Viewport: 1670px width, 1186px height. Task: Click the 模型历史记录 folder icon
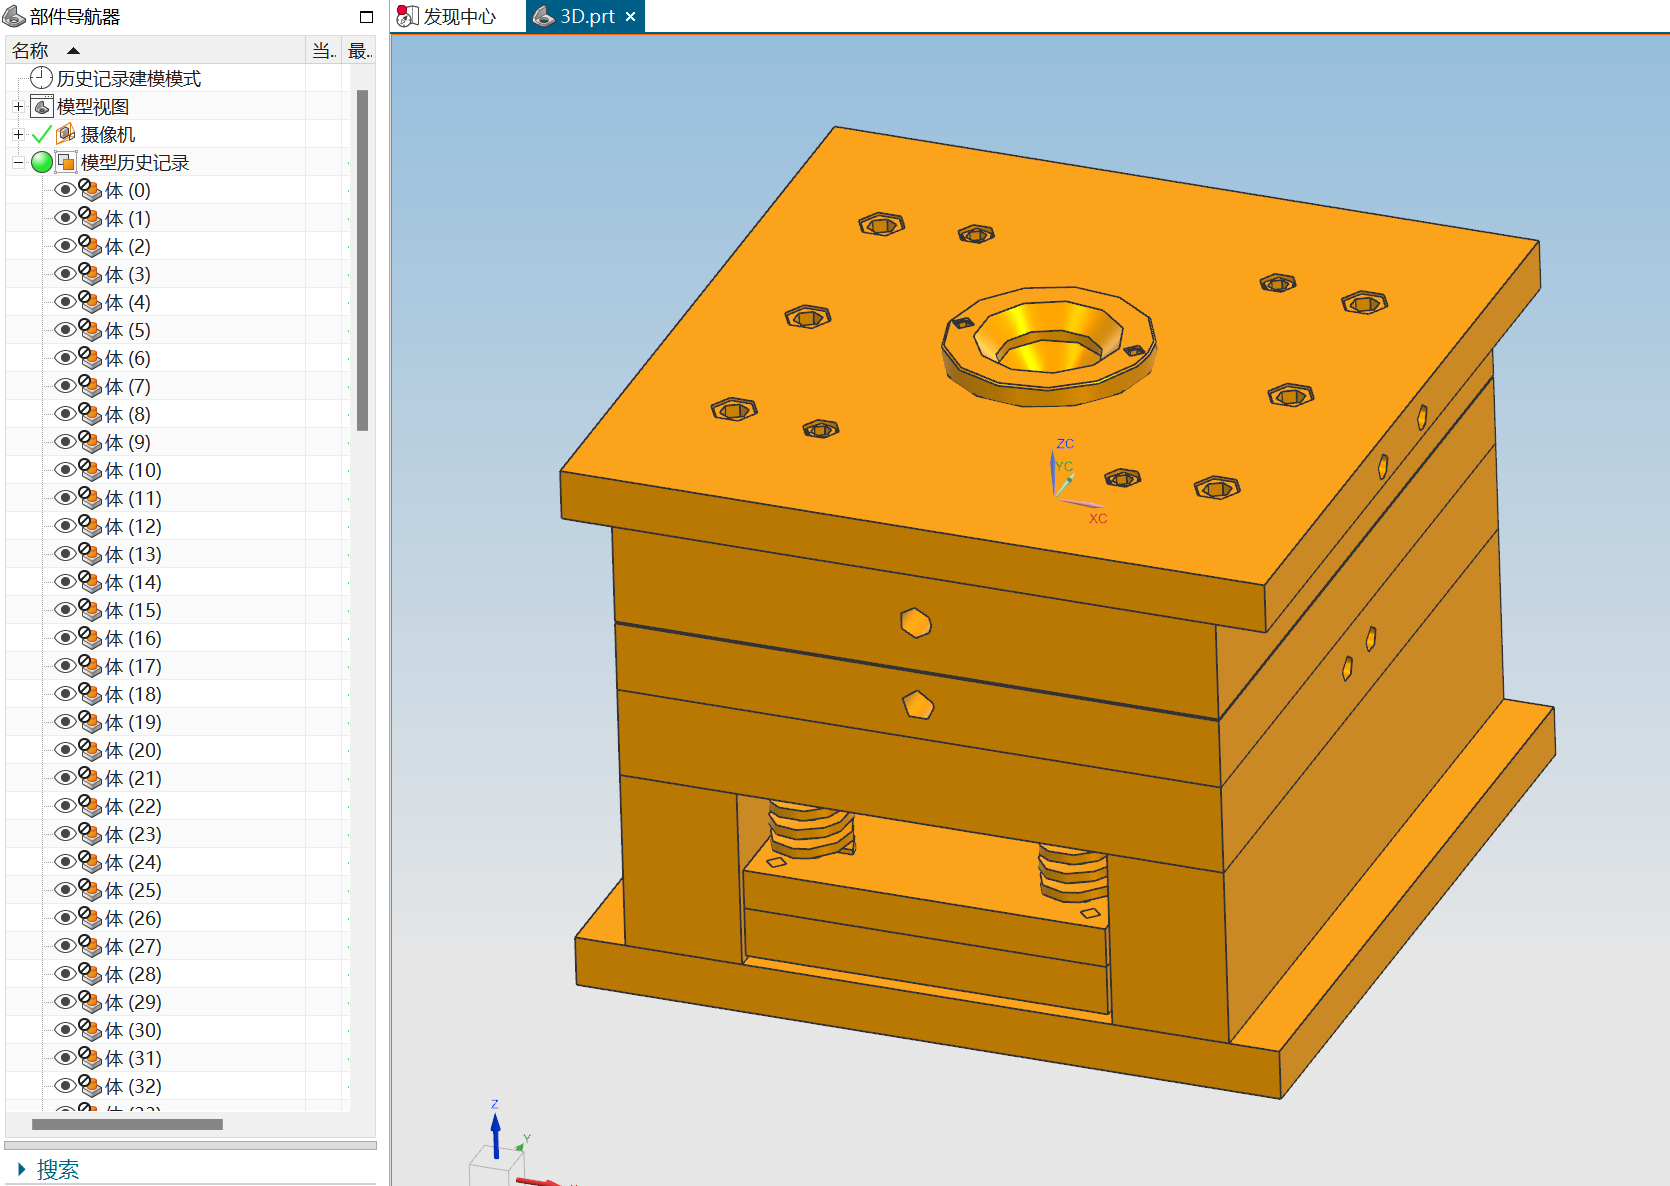[66, 162]
